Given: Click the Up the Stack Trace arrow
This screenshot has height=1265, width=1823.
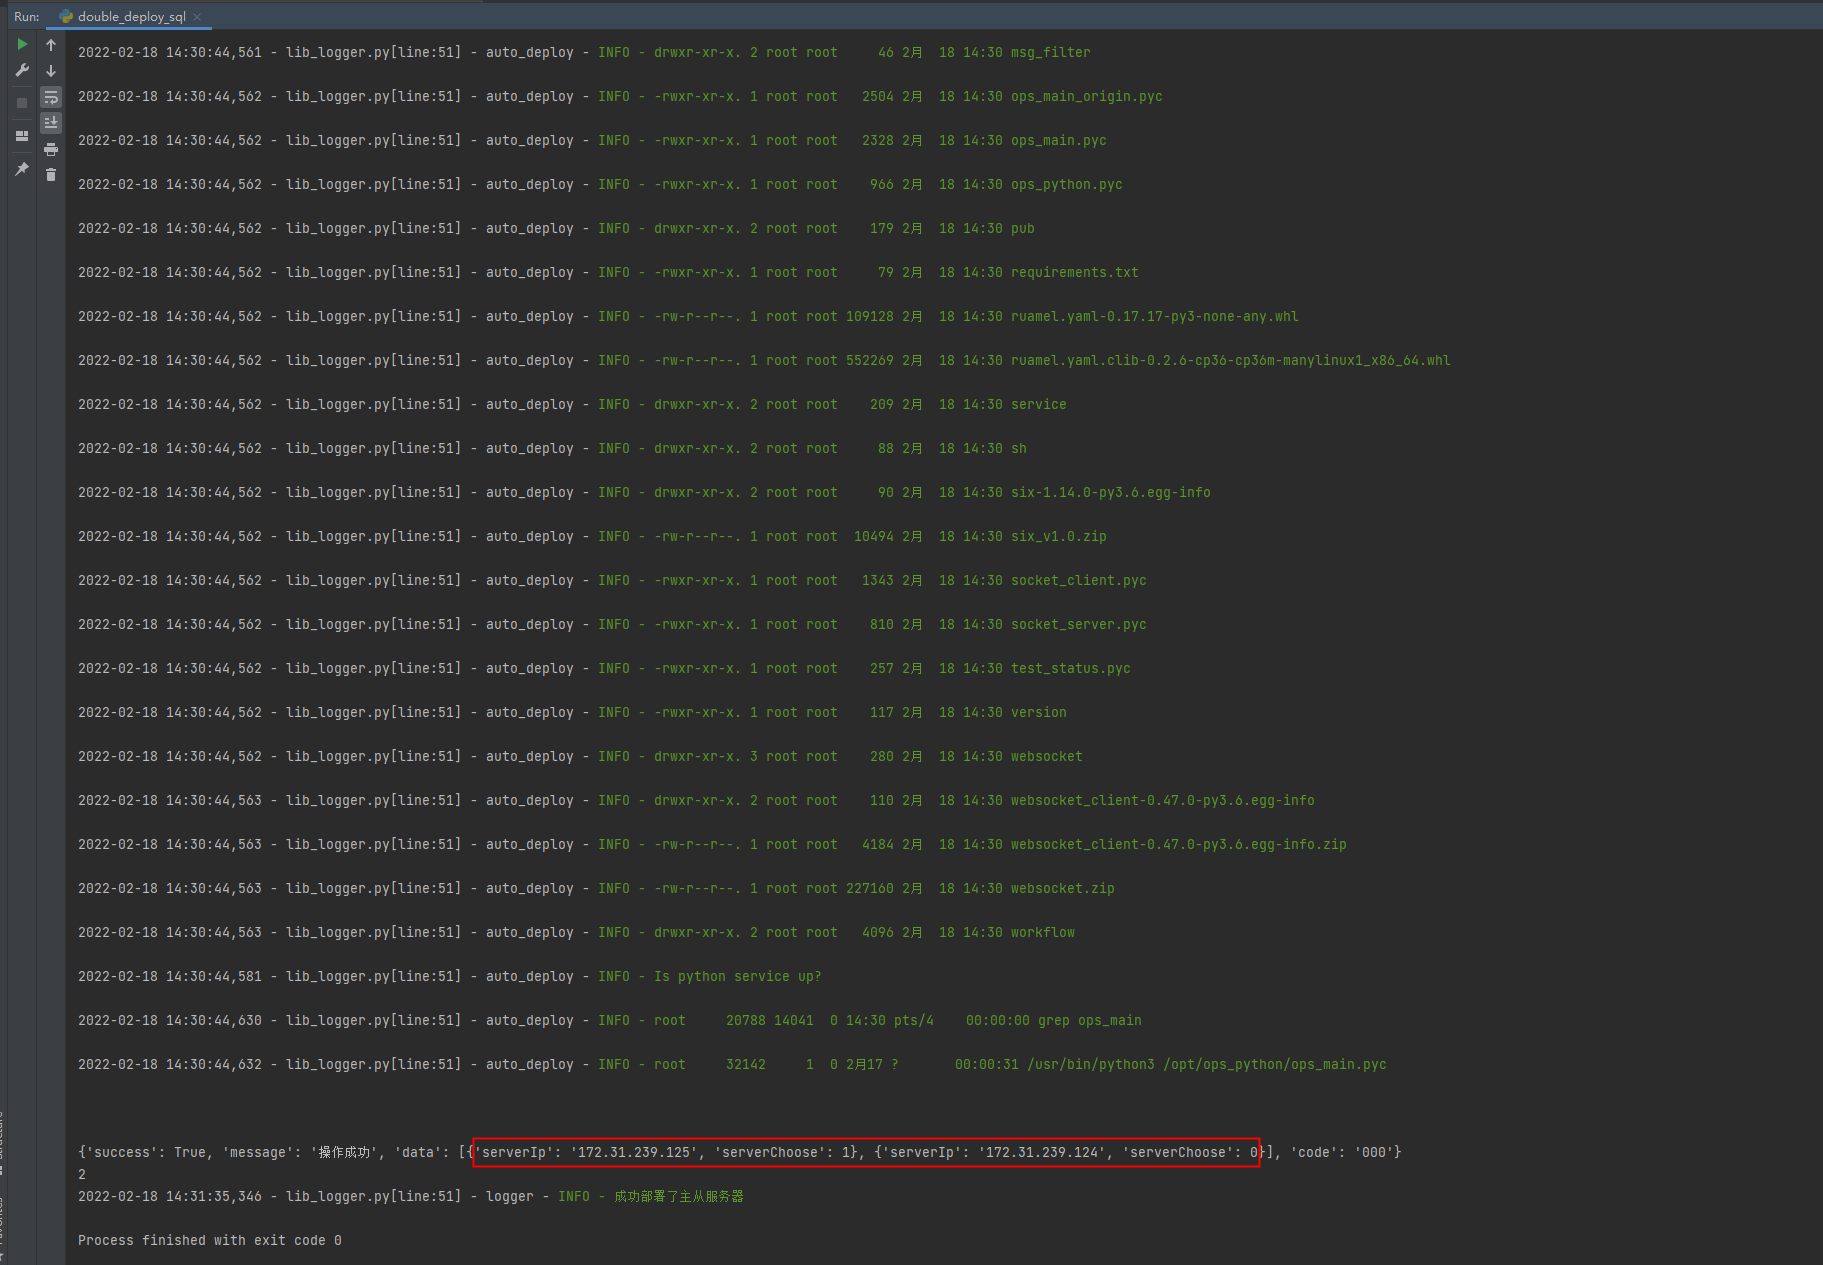Looking at the screenshot, I should click(51, 44).
